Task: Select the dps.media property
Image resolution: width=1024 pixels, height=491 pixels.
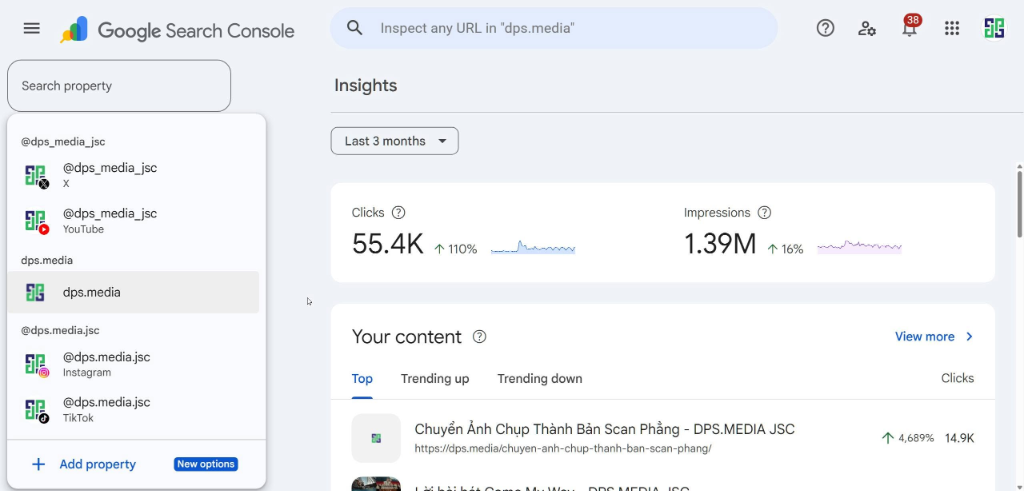Action: (133, 292)
